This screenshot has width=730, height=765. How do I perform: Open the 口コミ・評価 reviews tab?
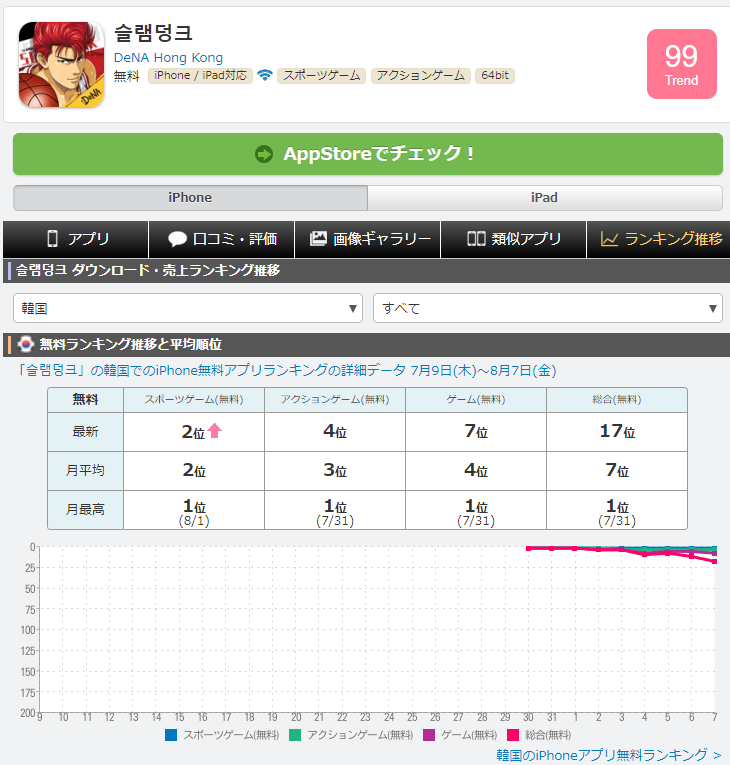pos(222,239)
